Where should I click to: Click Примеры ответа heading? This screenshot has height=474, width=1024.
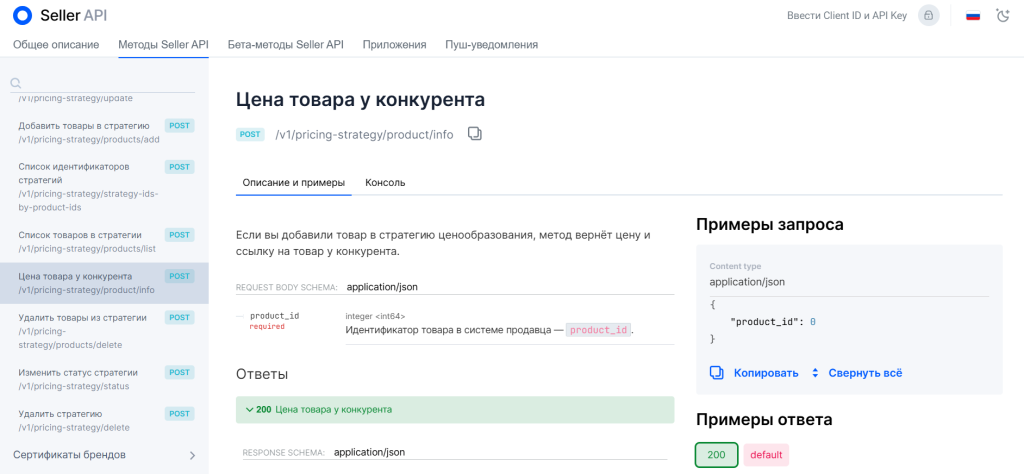[x=764, y=420]
